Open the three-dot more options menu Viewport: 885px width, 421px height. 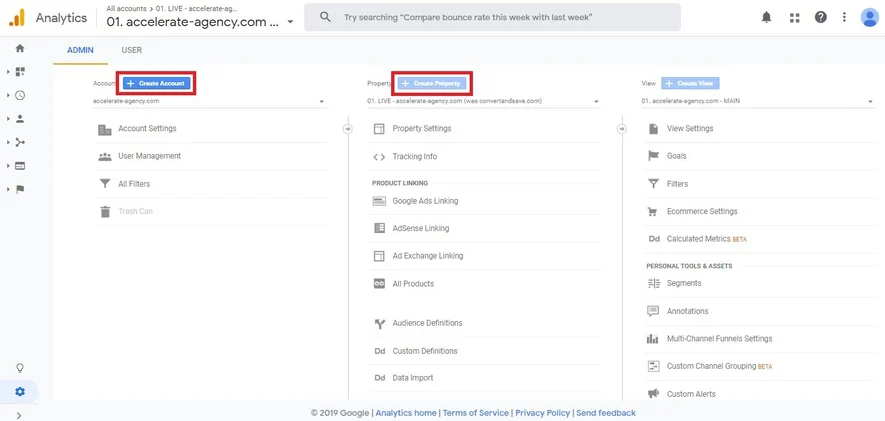pos(844,17)
